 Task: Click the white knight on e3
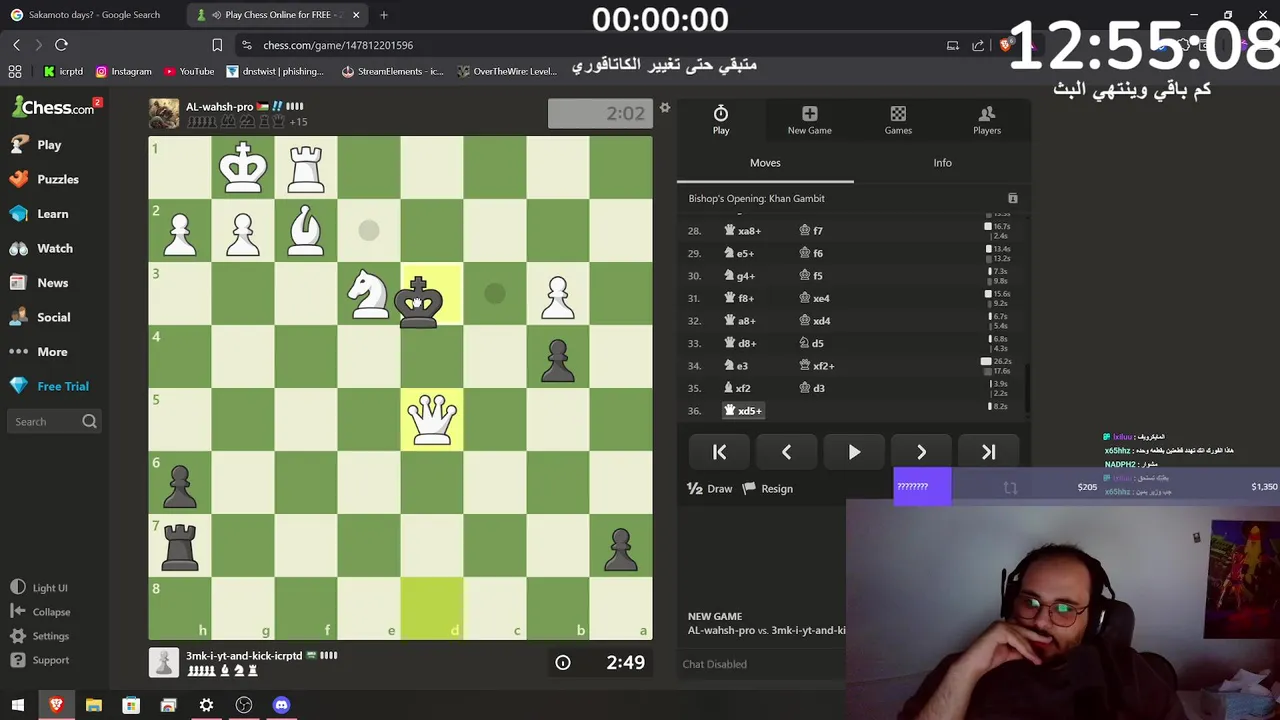pos(368,294)
